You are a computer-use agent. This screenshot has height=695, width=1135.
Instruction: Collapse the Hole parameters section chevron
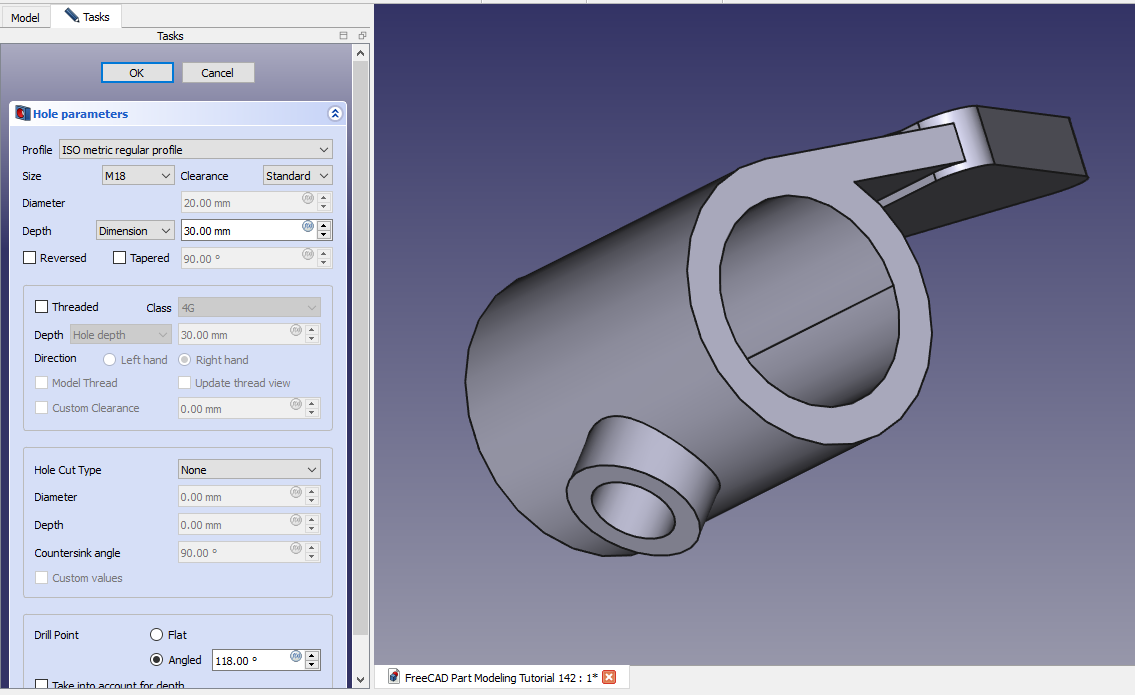[335, 114]
